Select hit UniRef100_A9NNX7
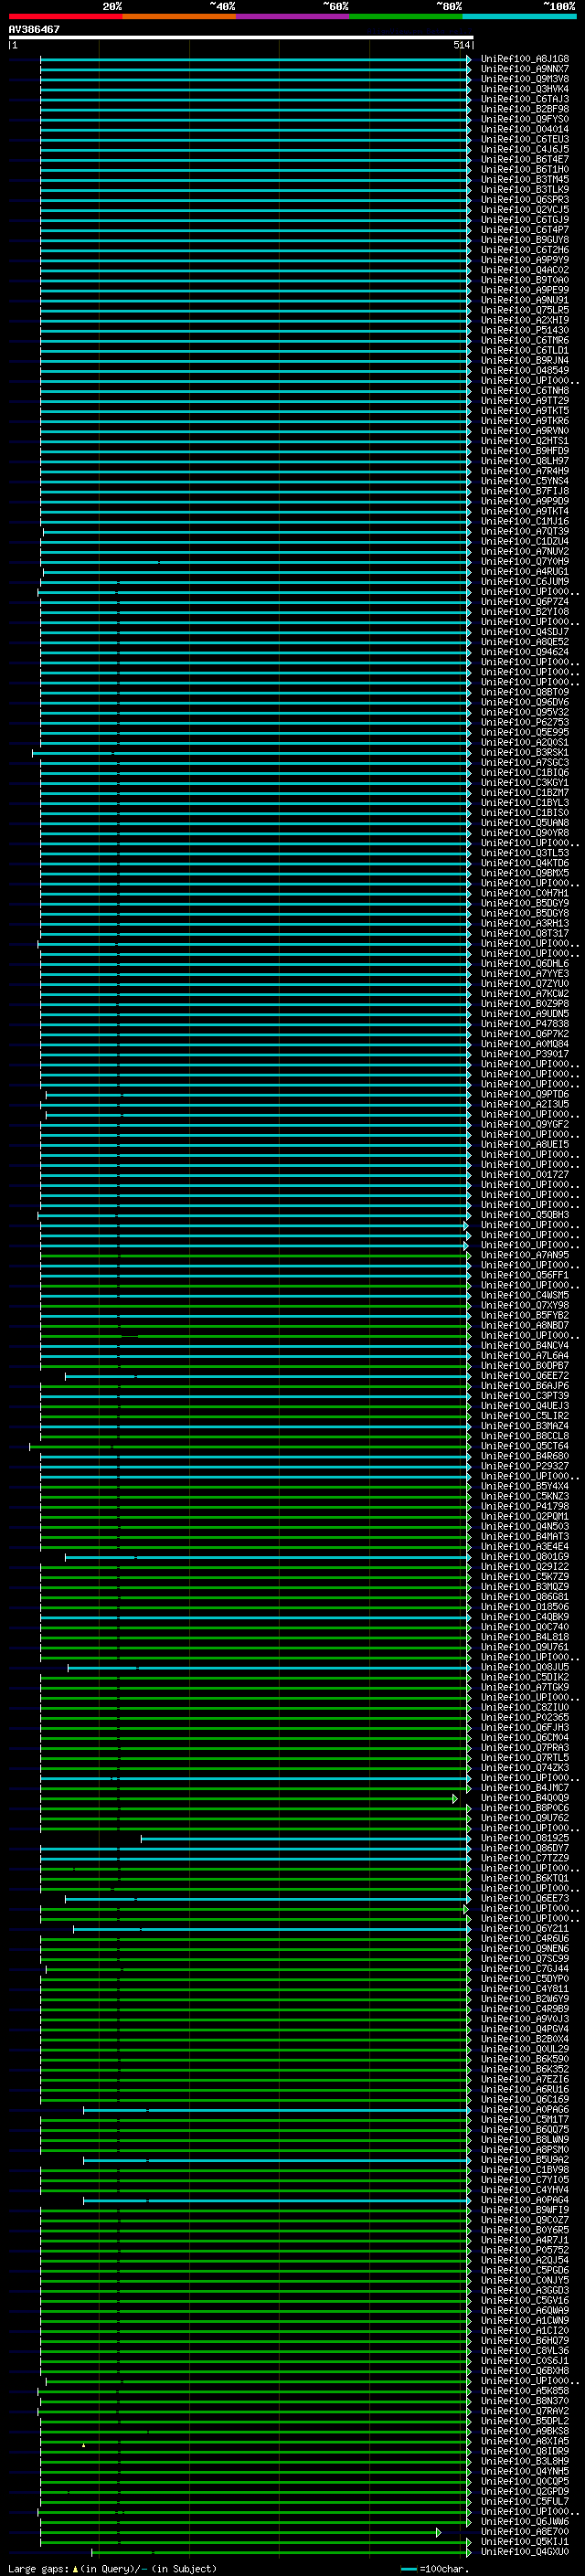 (524, 69)
